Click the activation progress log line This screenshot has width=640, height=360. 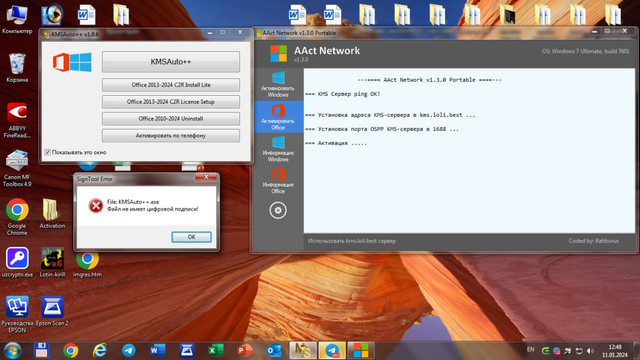point(336,143)
